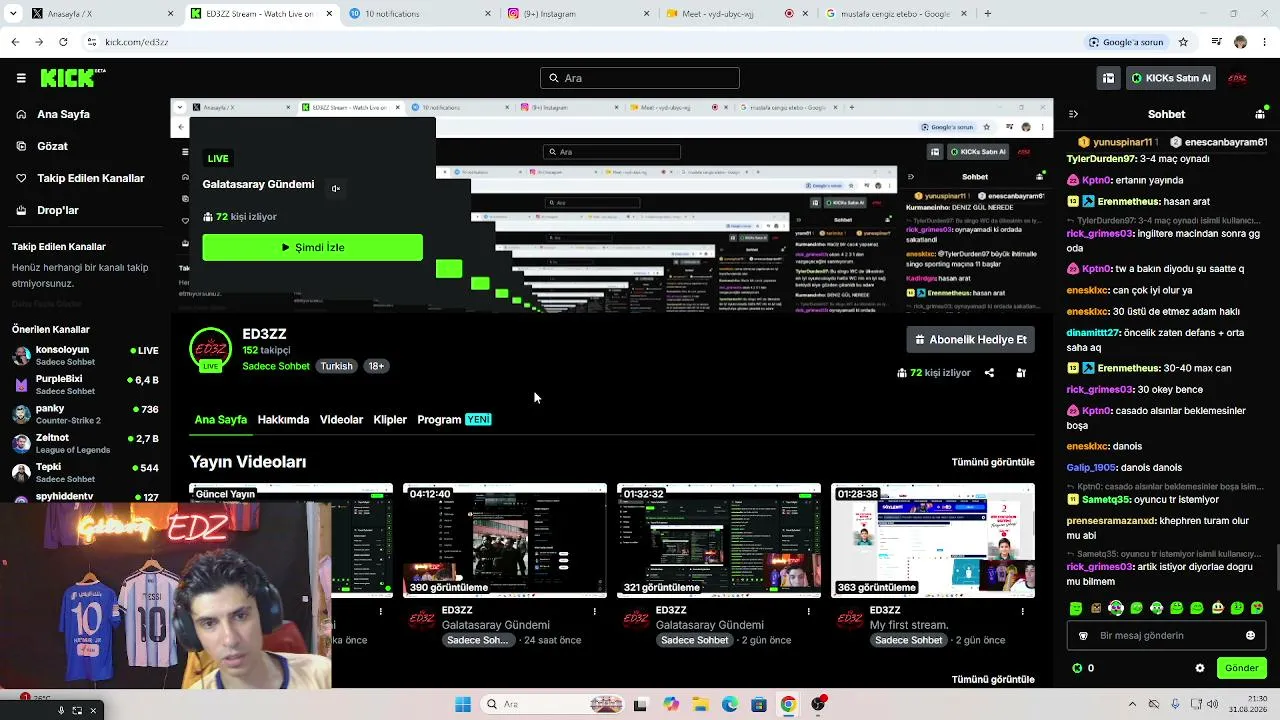Open a new browser tab
The width and height of the screenshot is (1280, 720).
988,14
